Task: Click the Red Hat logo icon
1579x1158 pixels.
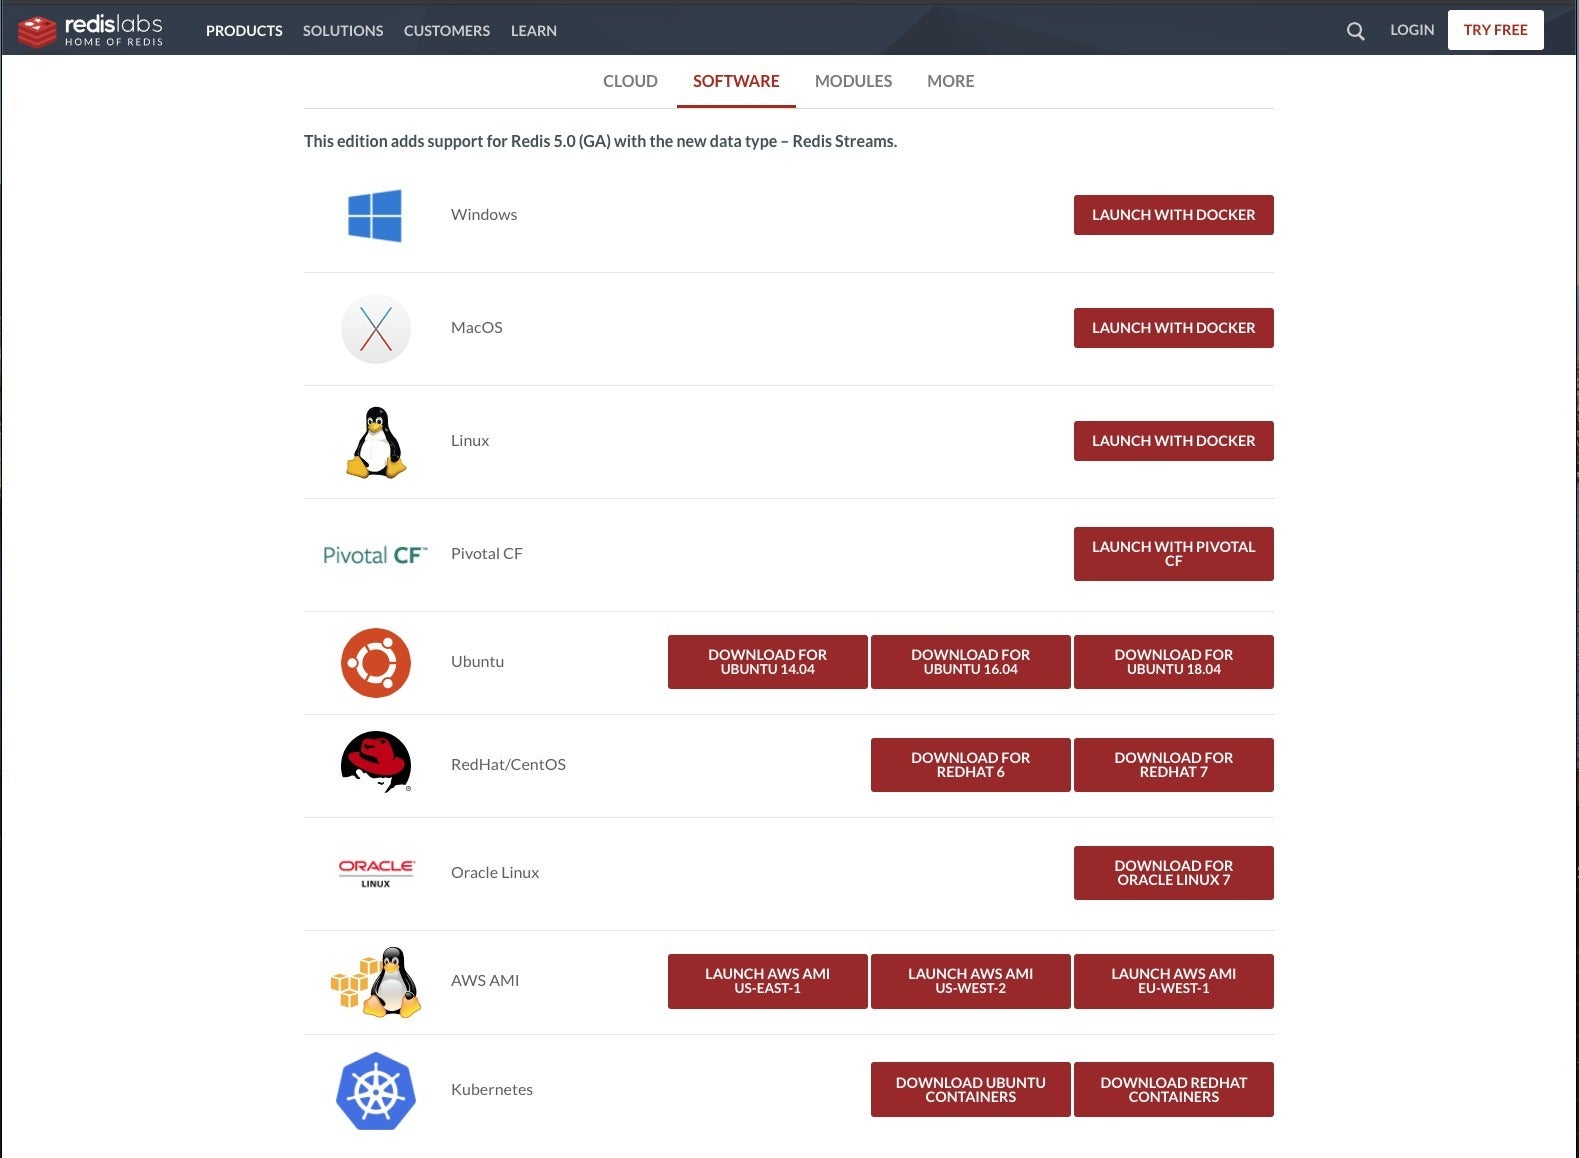Action: tap(376, 762)
